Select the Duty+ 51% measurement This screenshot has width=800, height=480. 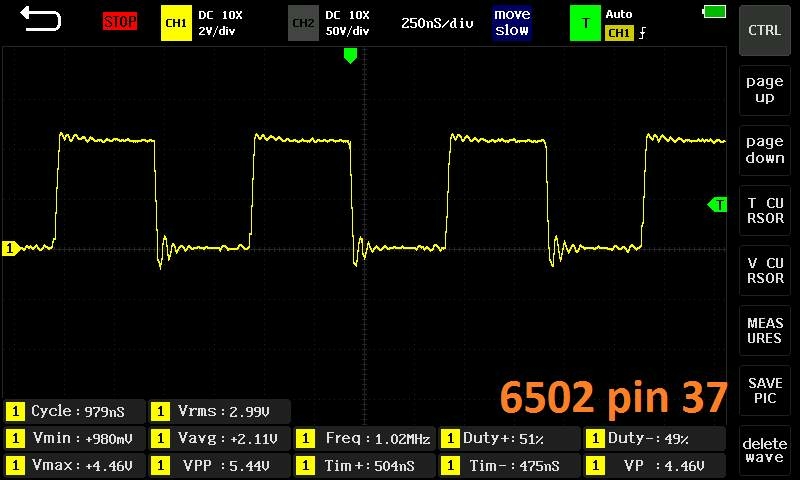click(x=509, y=439)
